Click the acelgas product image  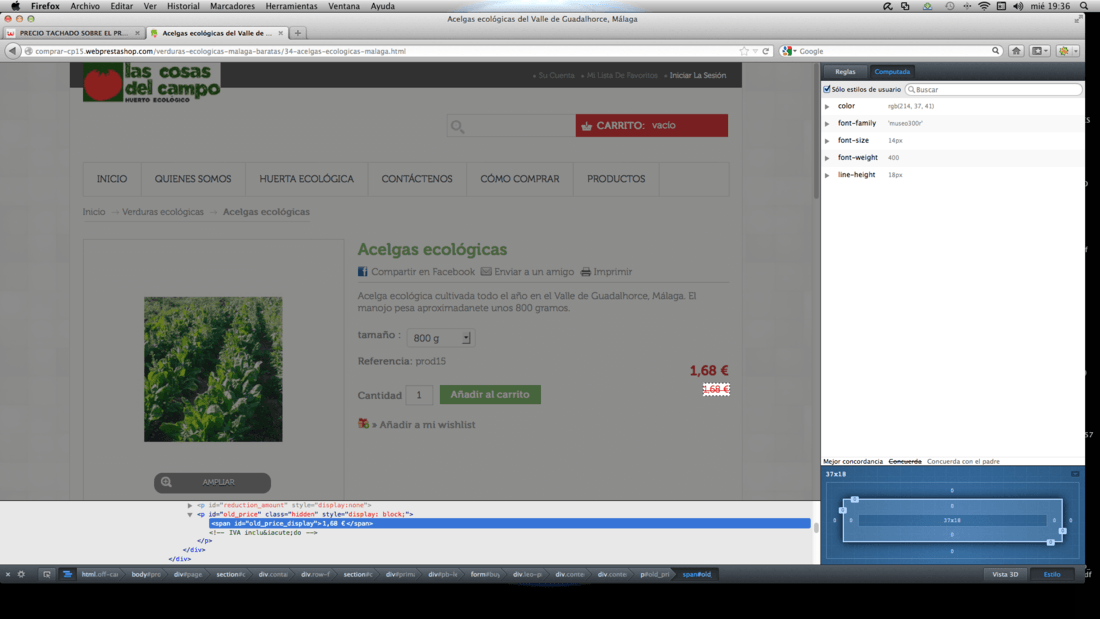pos(213,369)
